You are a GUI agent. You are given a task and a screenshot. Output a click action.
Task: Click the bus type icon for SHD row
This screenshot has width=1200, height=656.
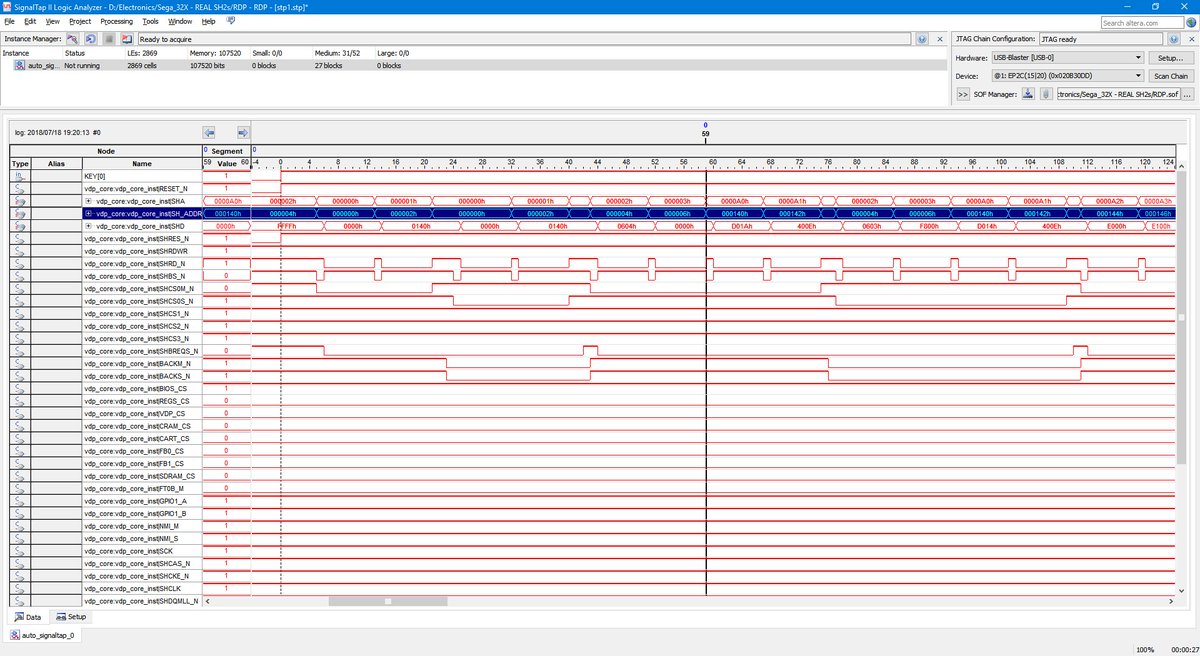point(20,226)
